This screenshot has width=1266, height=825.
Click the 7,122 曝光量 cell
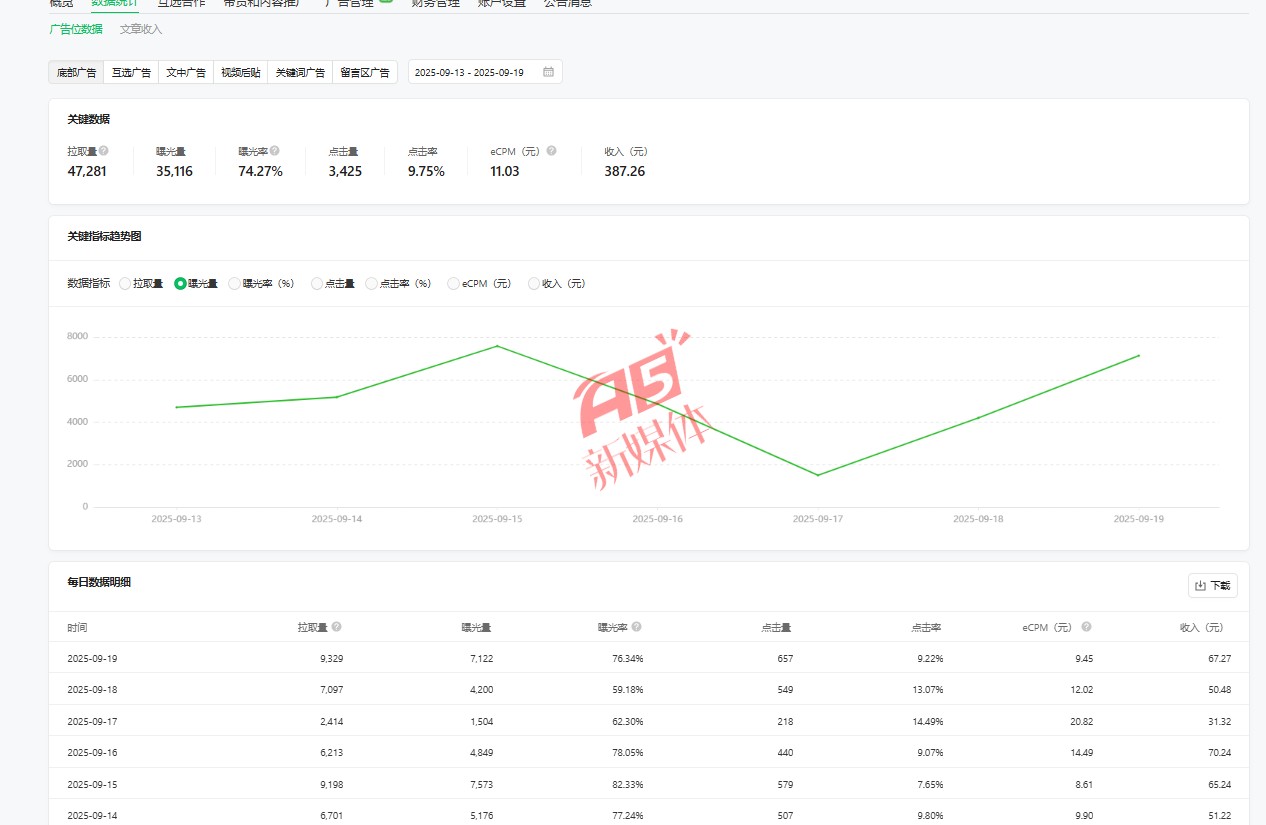point(481,659)
